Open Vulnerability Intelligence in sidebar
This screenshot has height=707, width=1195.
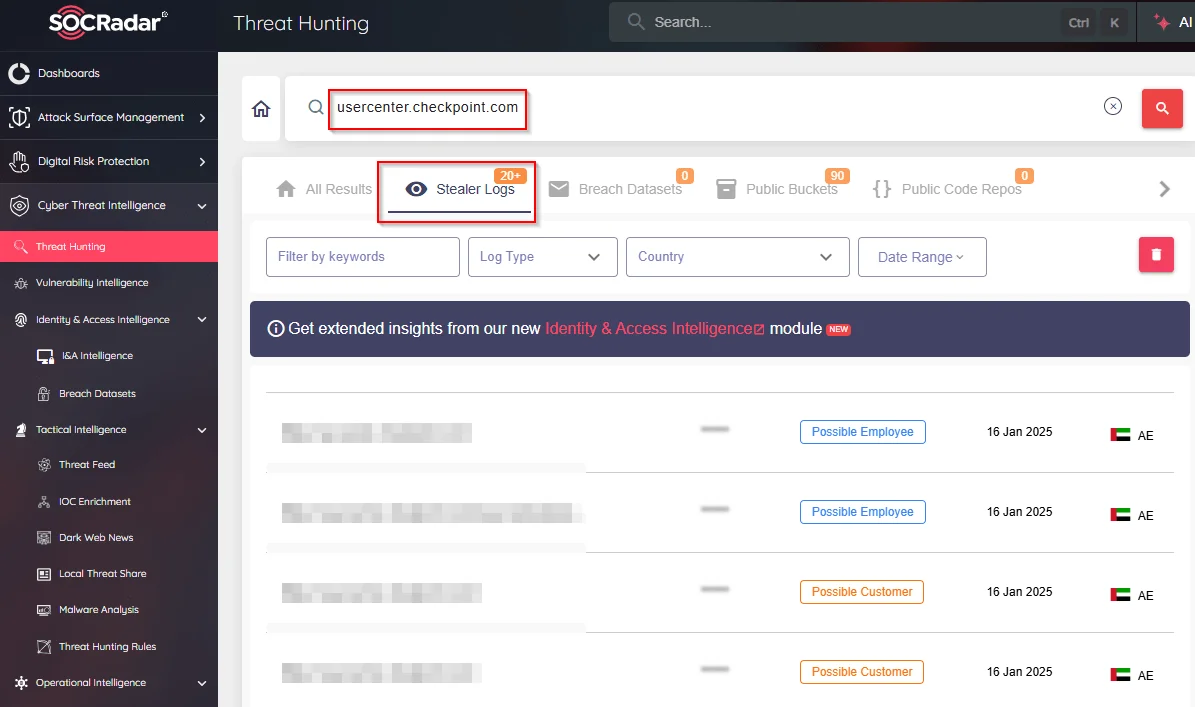[x=92, y=283]
